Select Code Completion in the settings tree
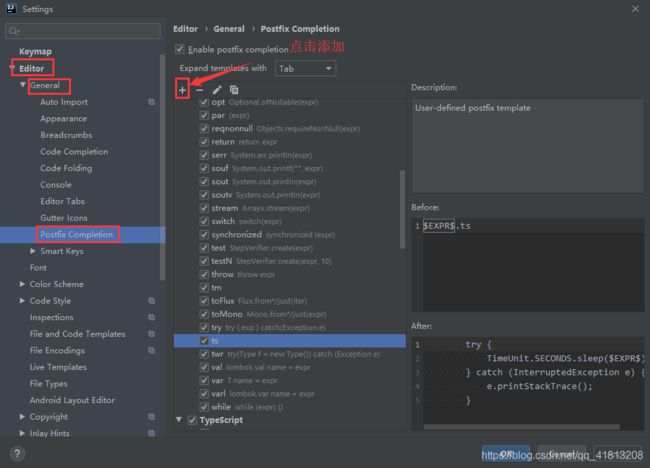 coord(74,152)
